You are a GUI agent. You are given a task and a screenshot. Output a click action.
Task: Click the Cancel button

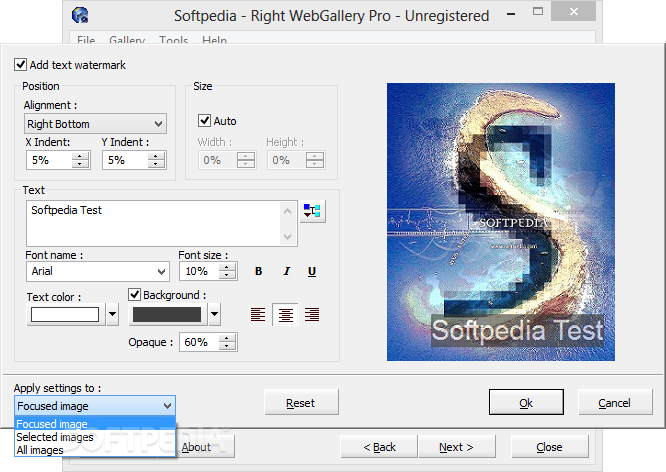pos(615,402)
